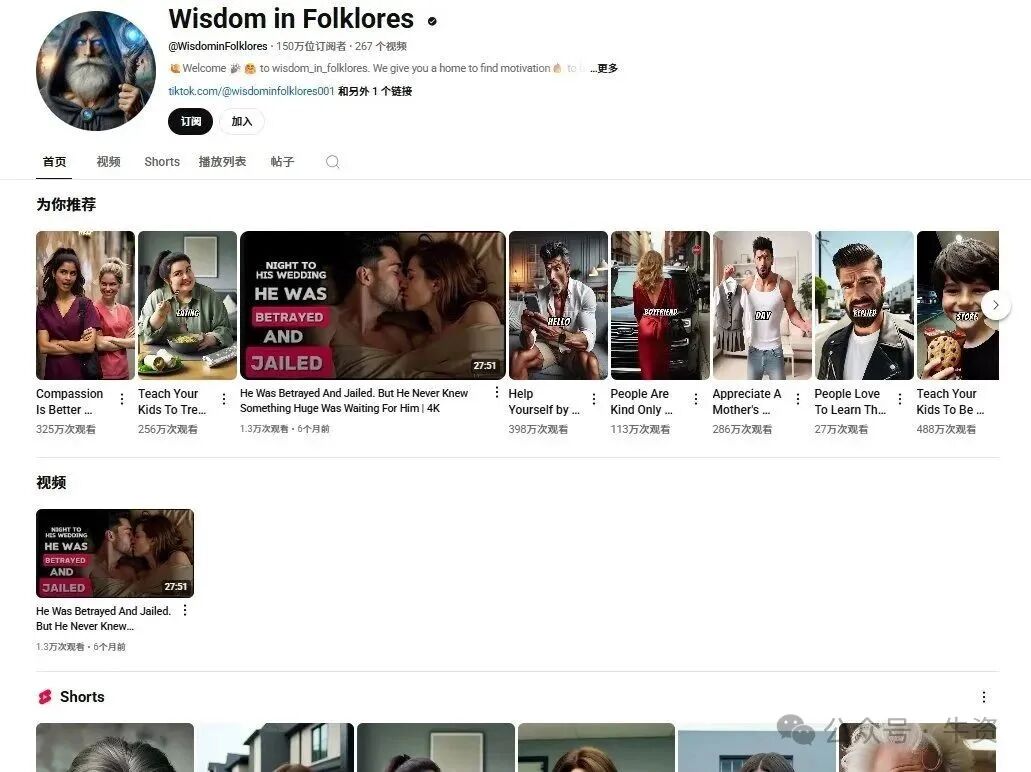The width and height of the screenshot is (1031, 772).
Task: Open options menu for featured Betrayed And Jailed video
Action: coord(496,393)
